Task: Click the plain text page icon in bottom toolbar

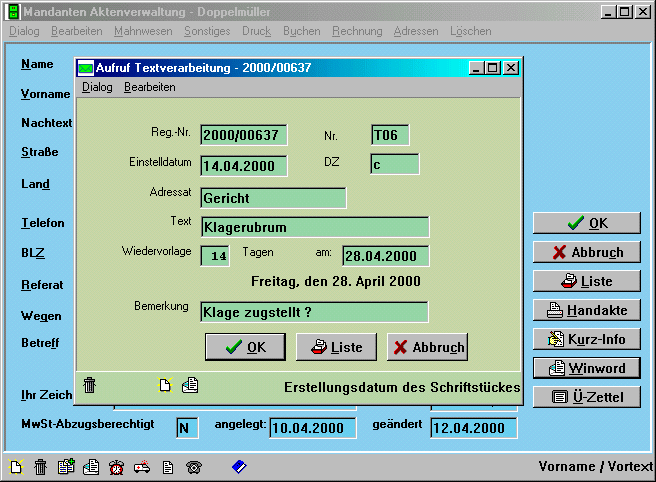Action: [168, 467]
